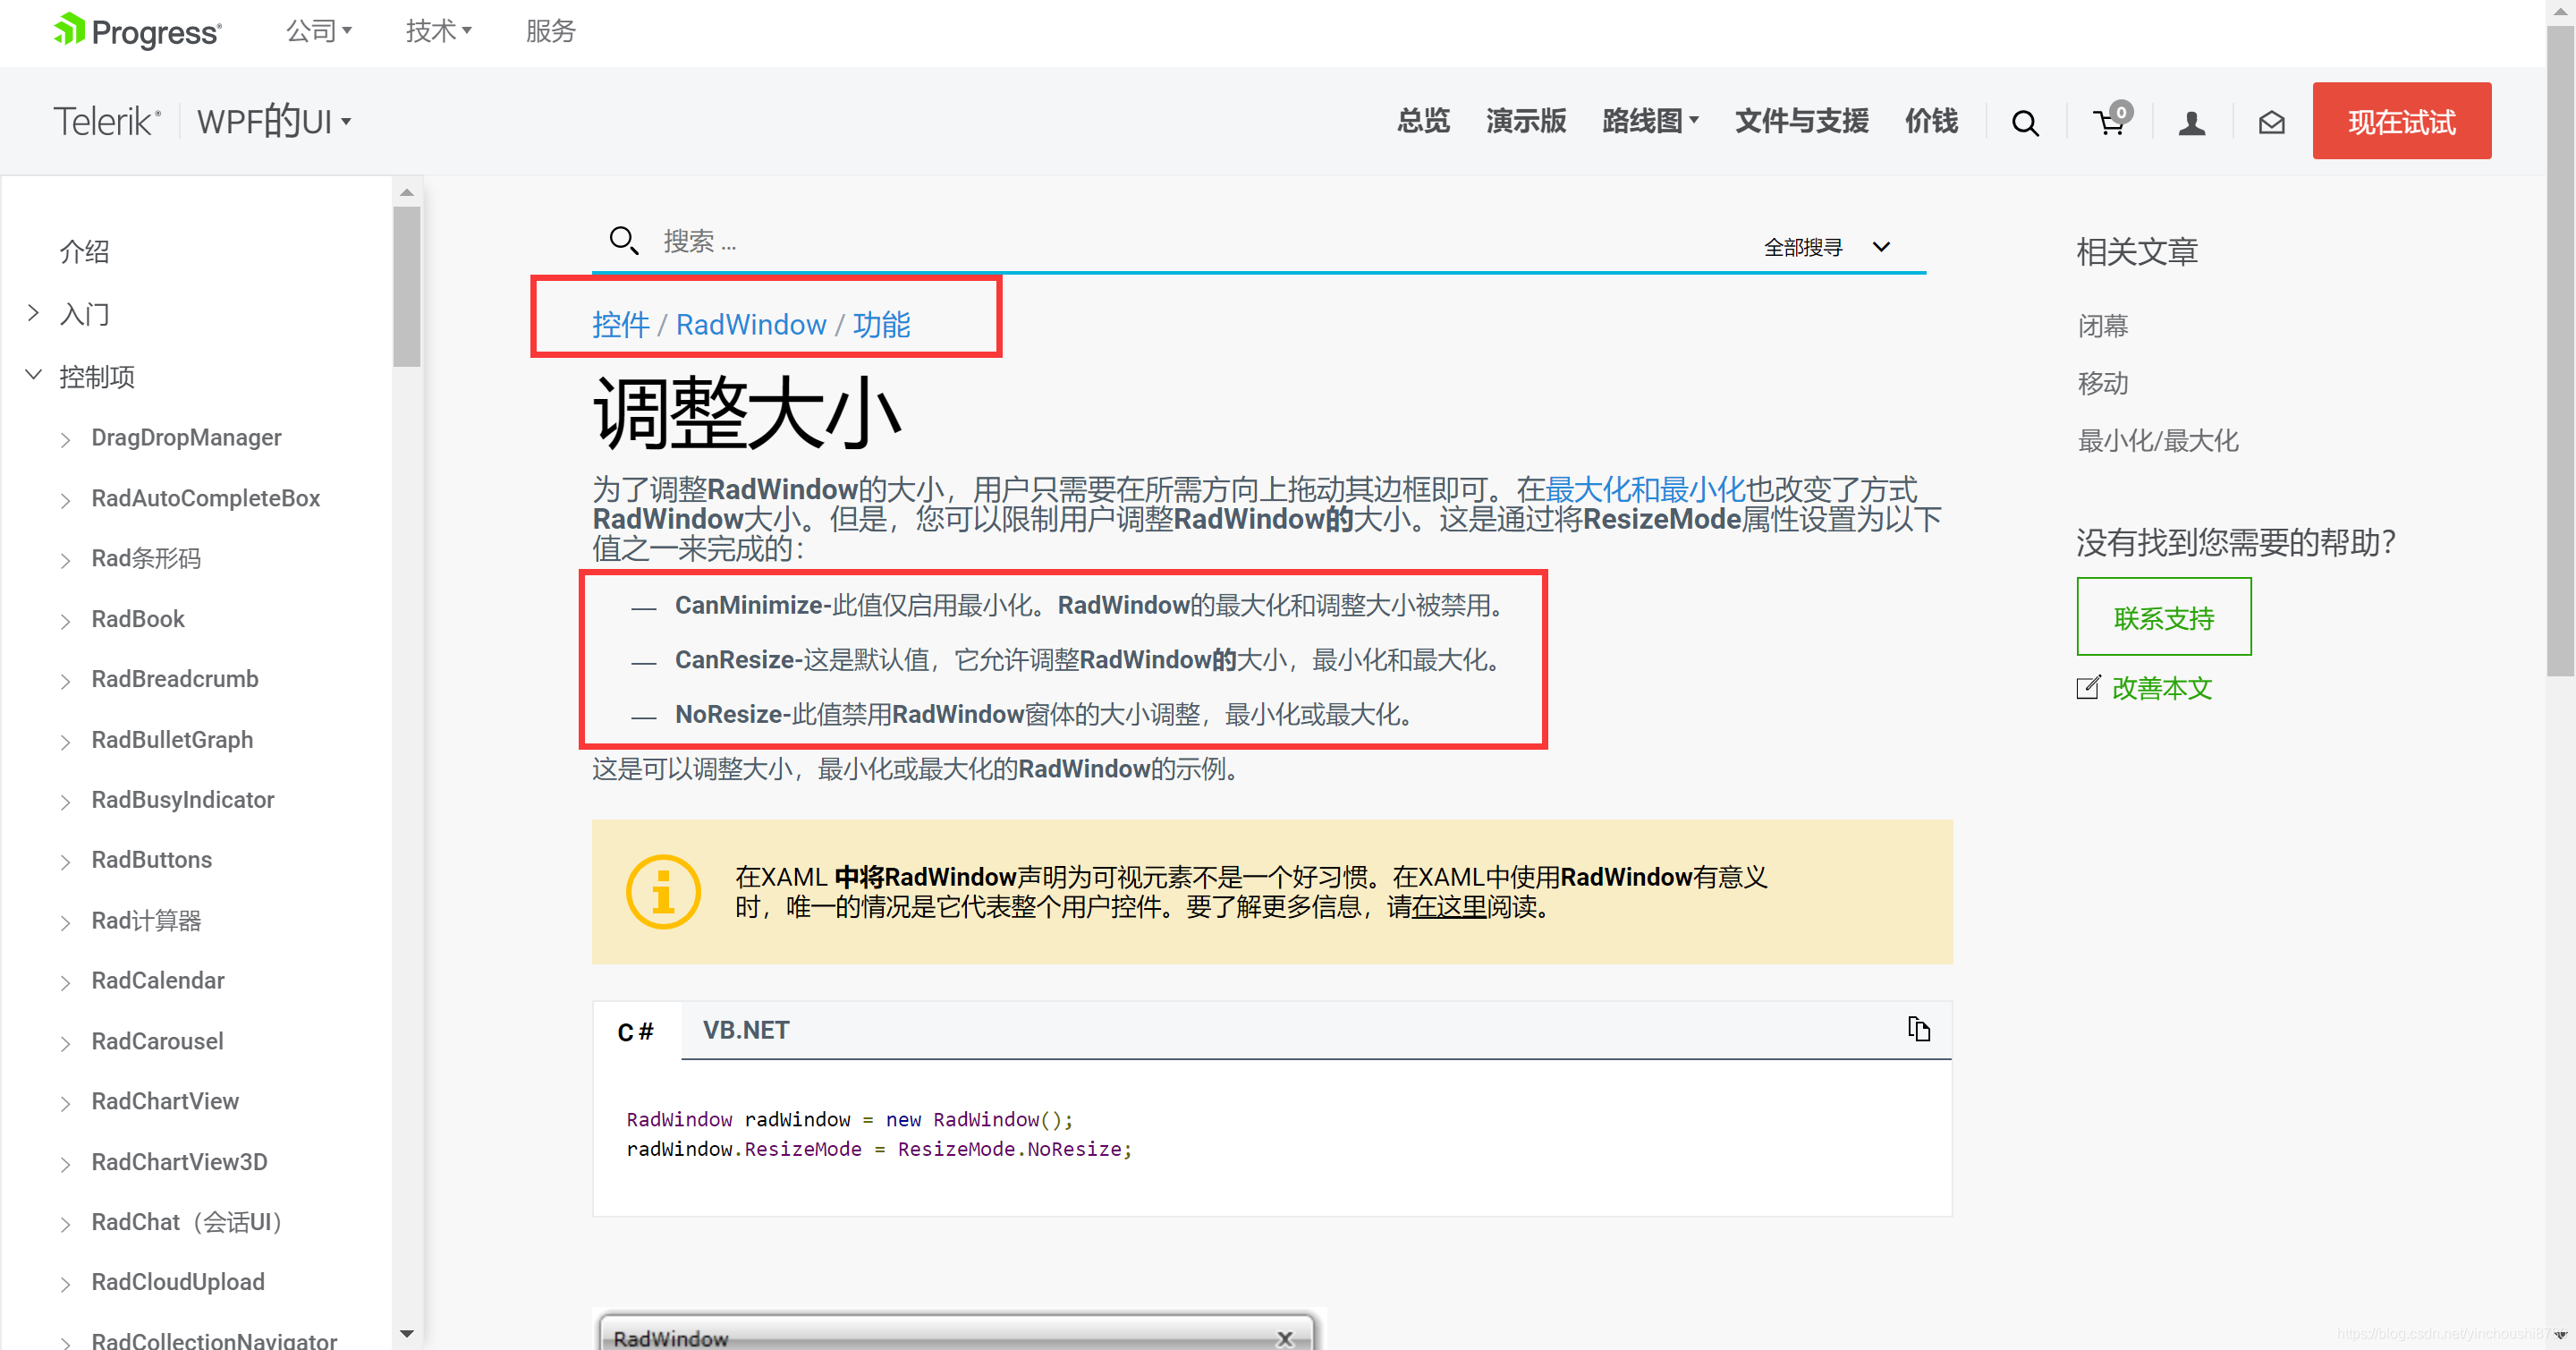This screenshot has width=2576, height=1350.
Task: Click the 联系支持 contact support button
Action: pyautogui.click(x=2163, y=617)
